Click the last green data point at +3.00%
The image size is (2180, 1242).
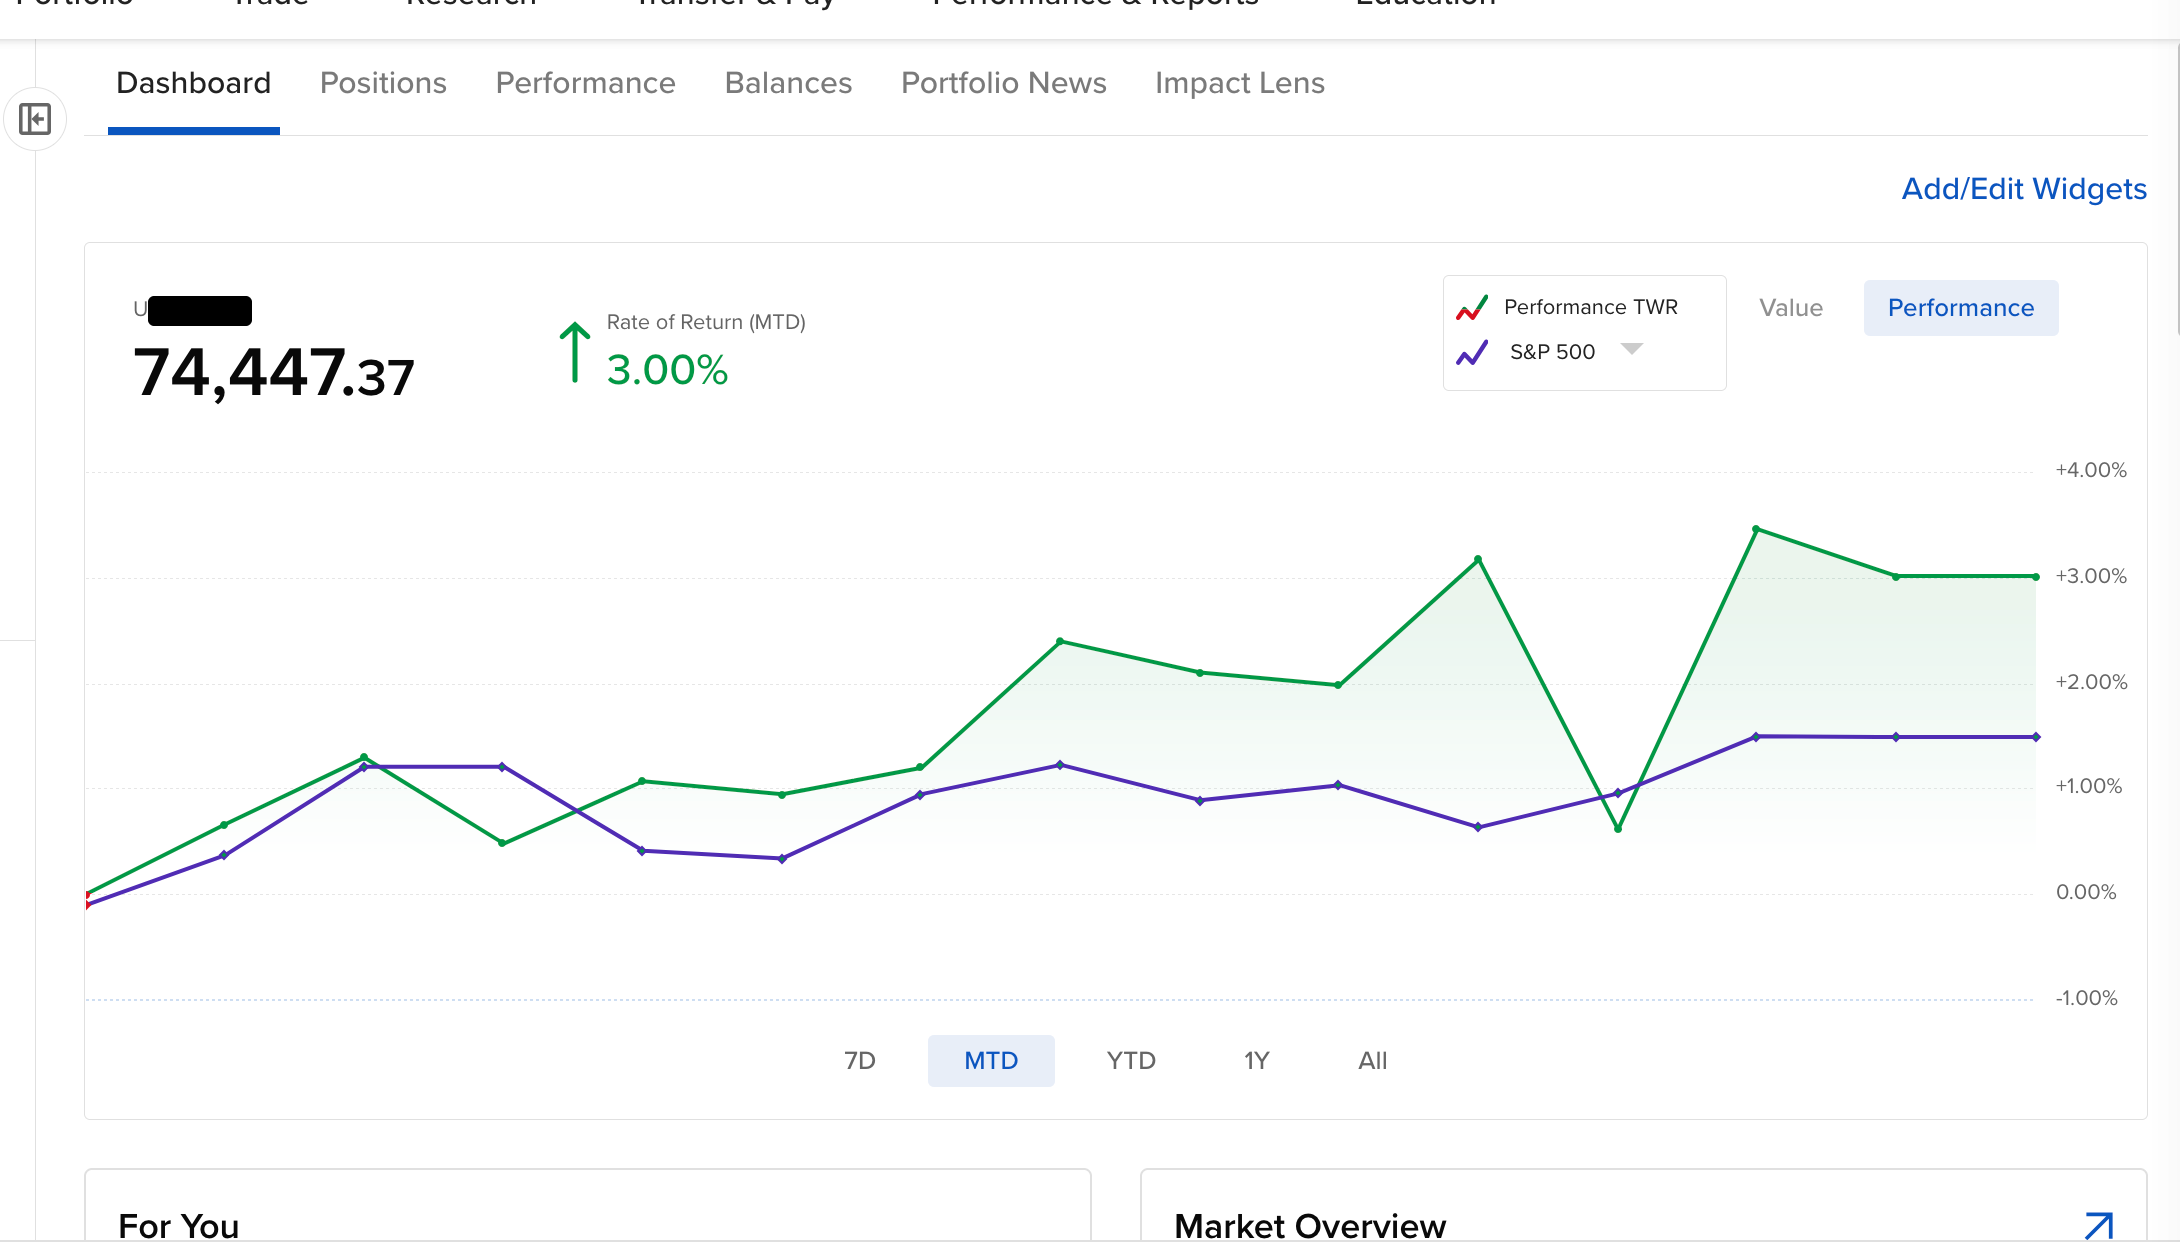click(2035, 577)
